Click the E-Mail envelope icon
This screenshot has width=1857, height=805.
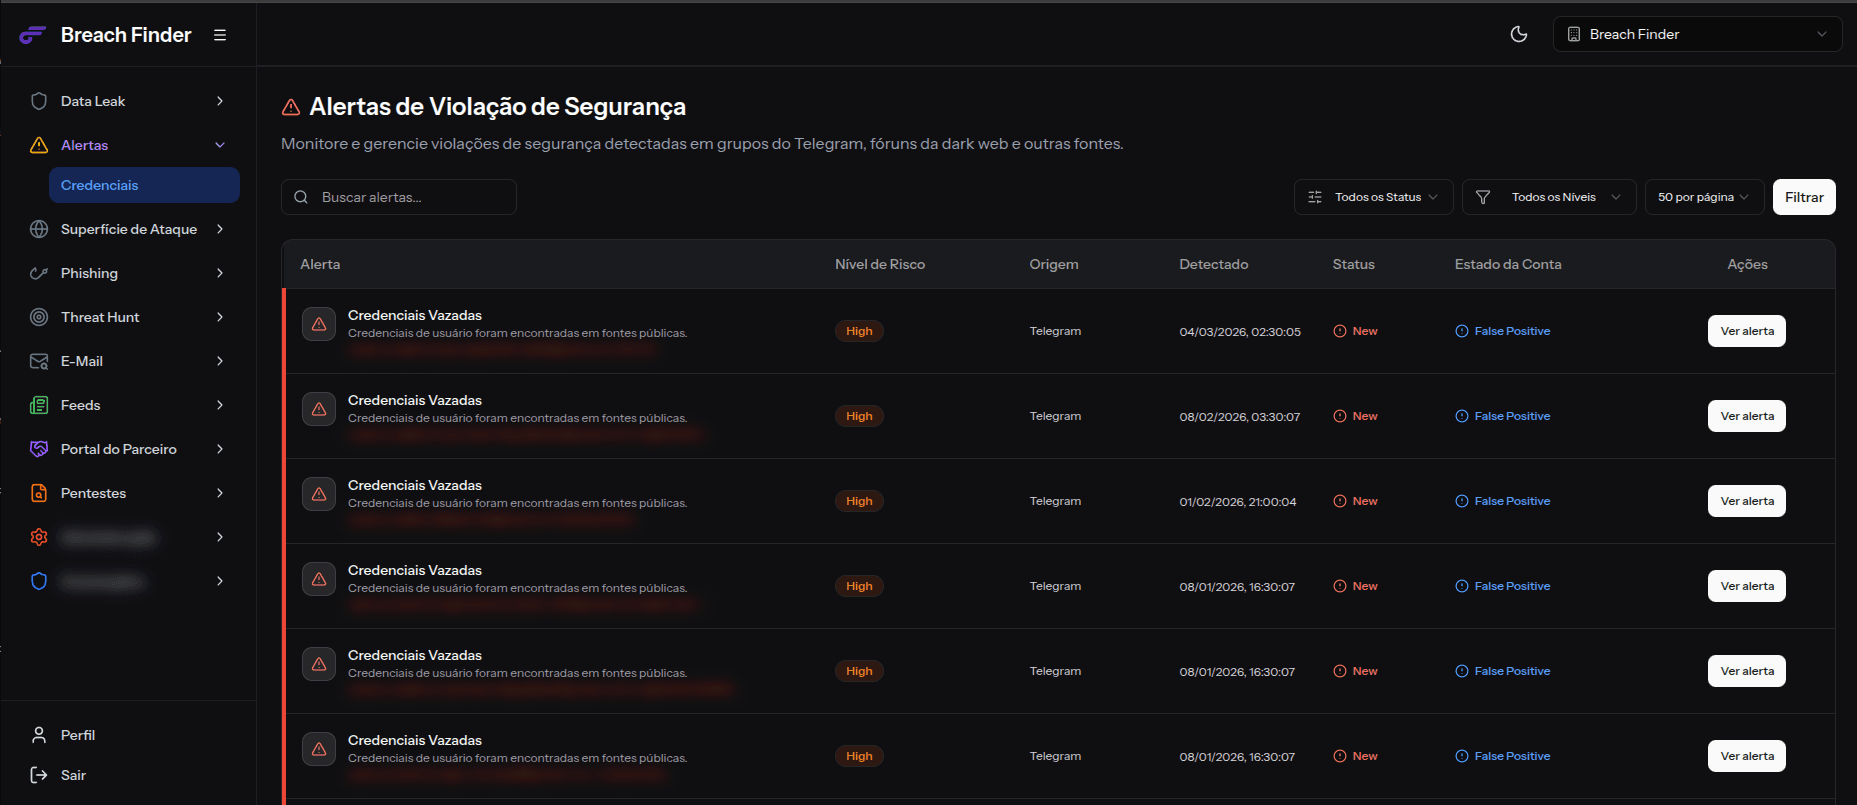click(x=39, y=361)
